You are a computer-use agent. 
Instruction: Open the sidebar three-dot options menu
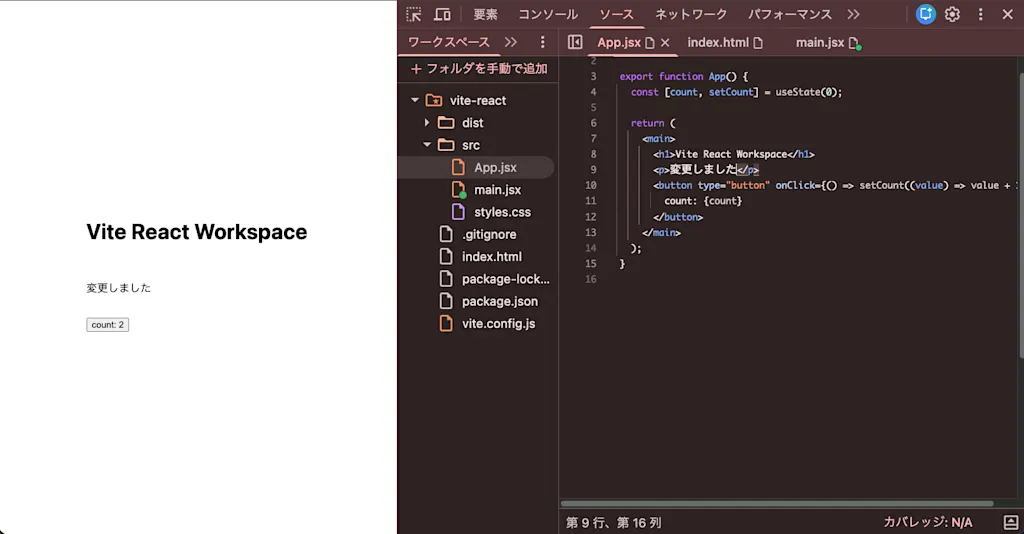(x=542, y=42)
